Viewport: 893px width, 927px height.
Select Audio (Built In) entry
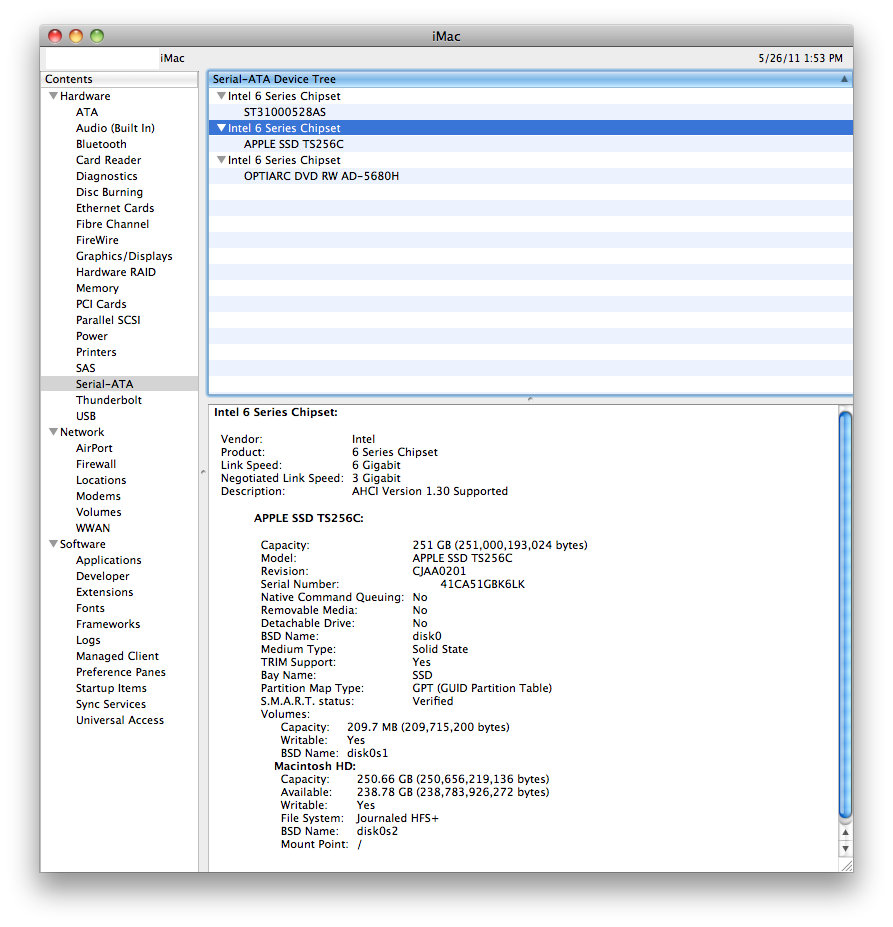point(115,128)
